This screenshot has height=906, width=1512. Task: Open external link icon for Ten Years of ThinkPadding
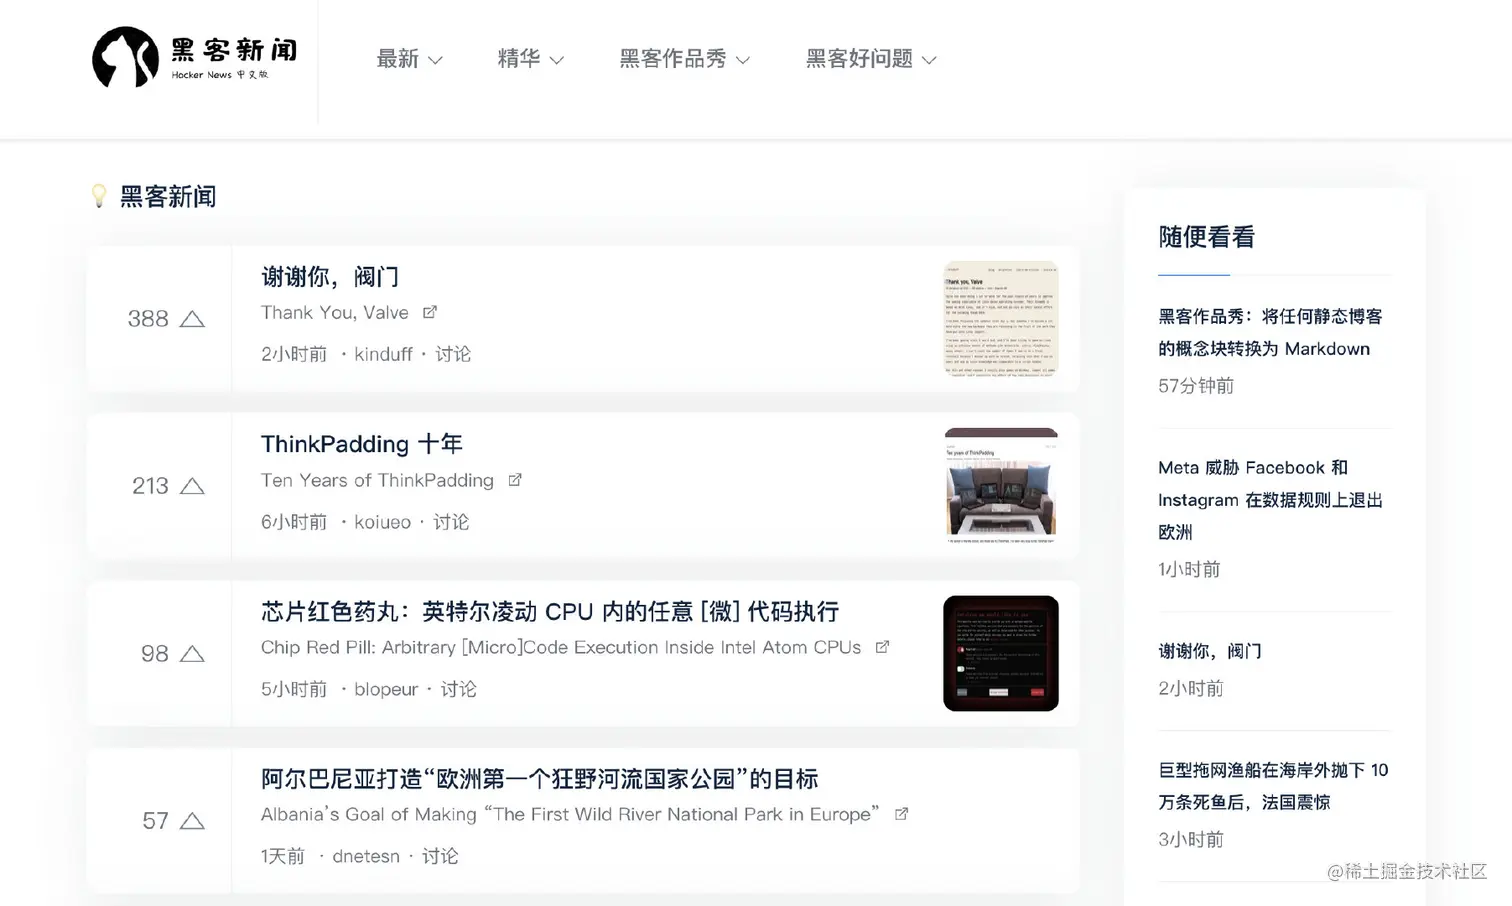click(x=515, y=480)
